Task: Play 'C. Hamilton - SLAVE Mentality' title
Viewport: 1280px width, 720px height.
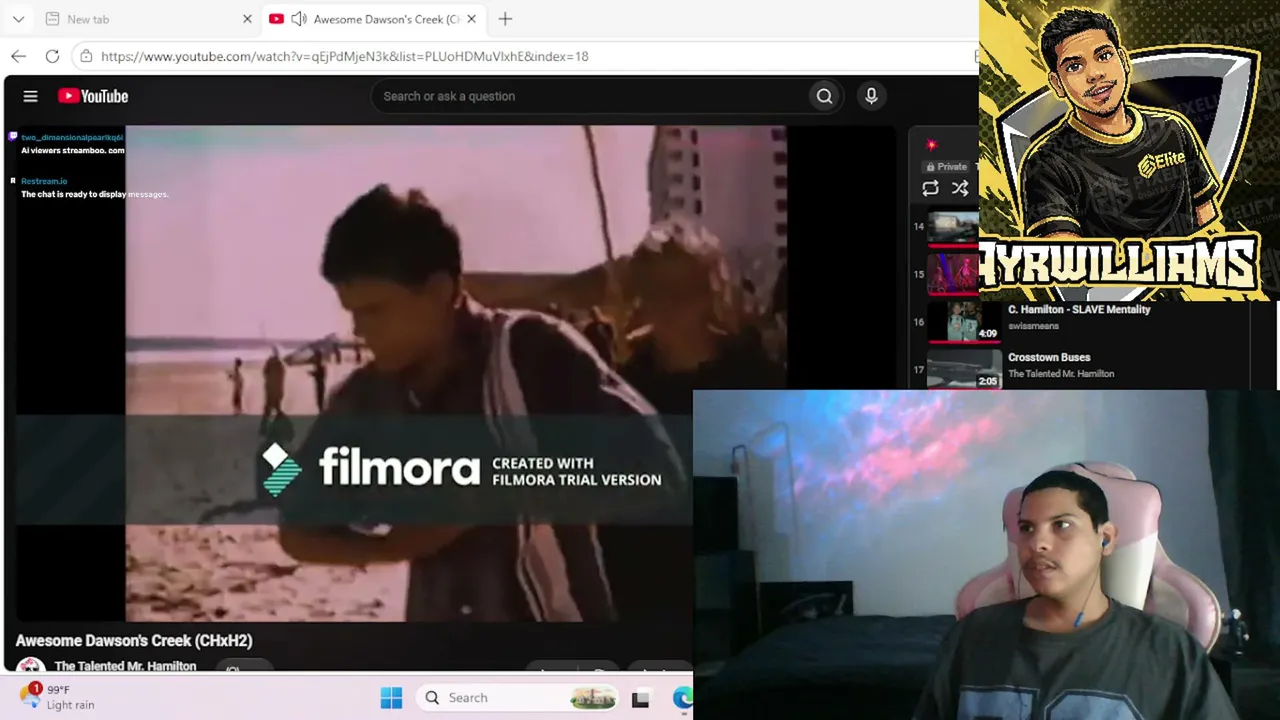Action: [1079, 310]
